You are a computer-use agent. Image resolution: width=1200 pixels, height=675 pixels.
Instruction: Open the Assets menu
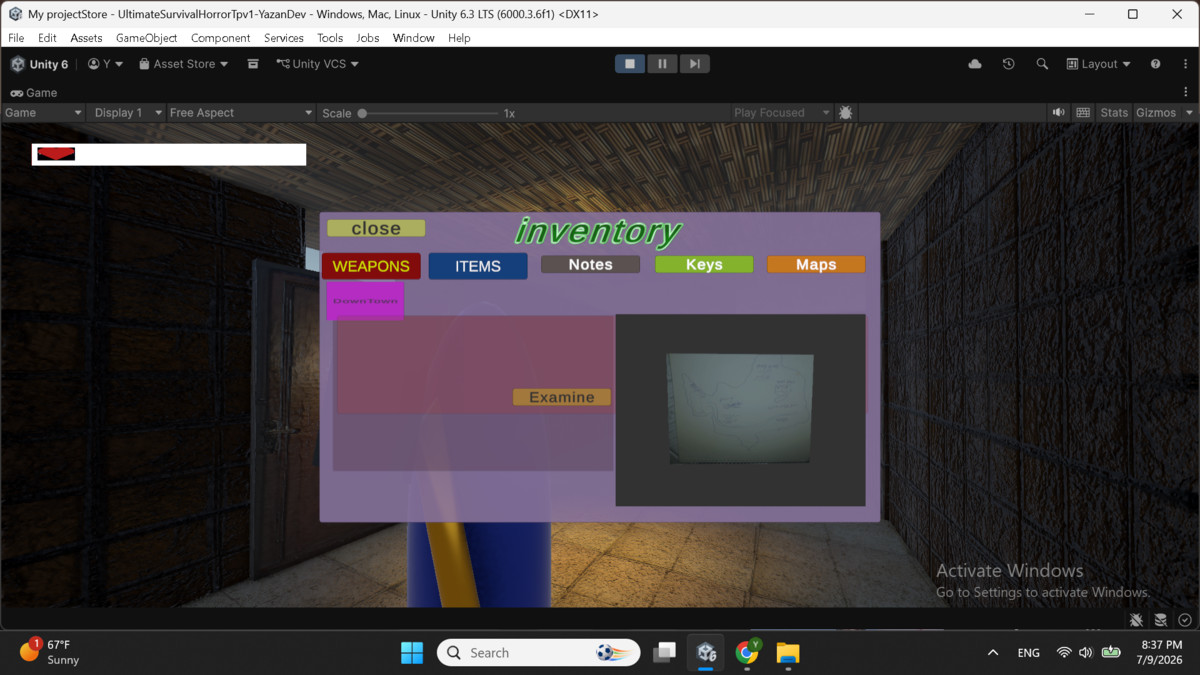86,38
